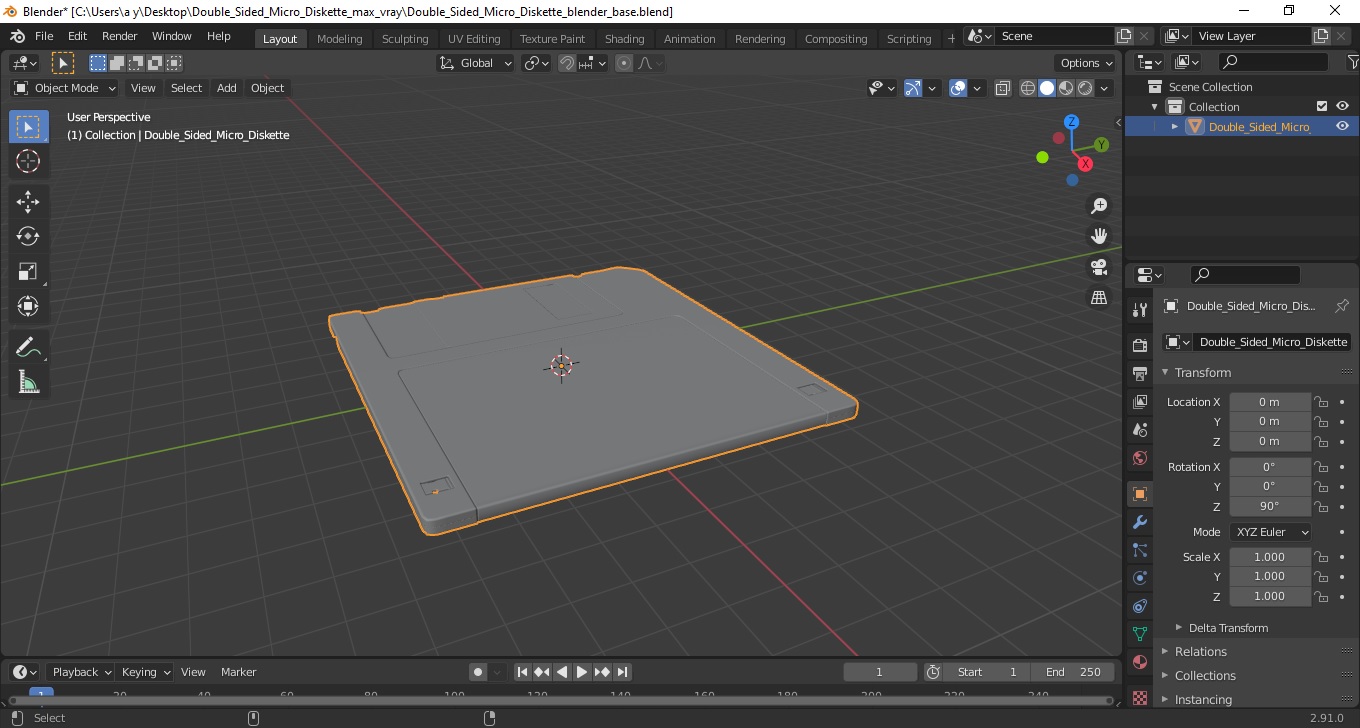Switch to the Modeling workspace tab

click(x=340, y=39)
